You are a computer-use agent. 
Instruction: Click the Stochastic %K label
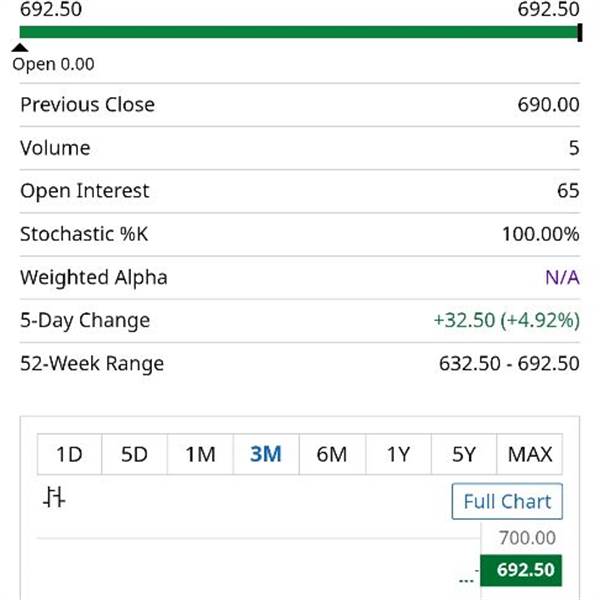tap(84, 234)
